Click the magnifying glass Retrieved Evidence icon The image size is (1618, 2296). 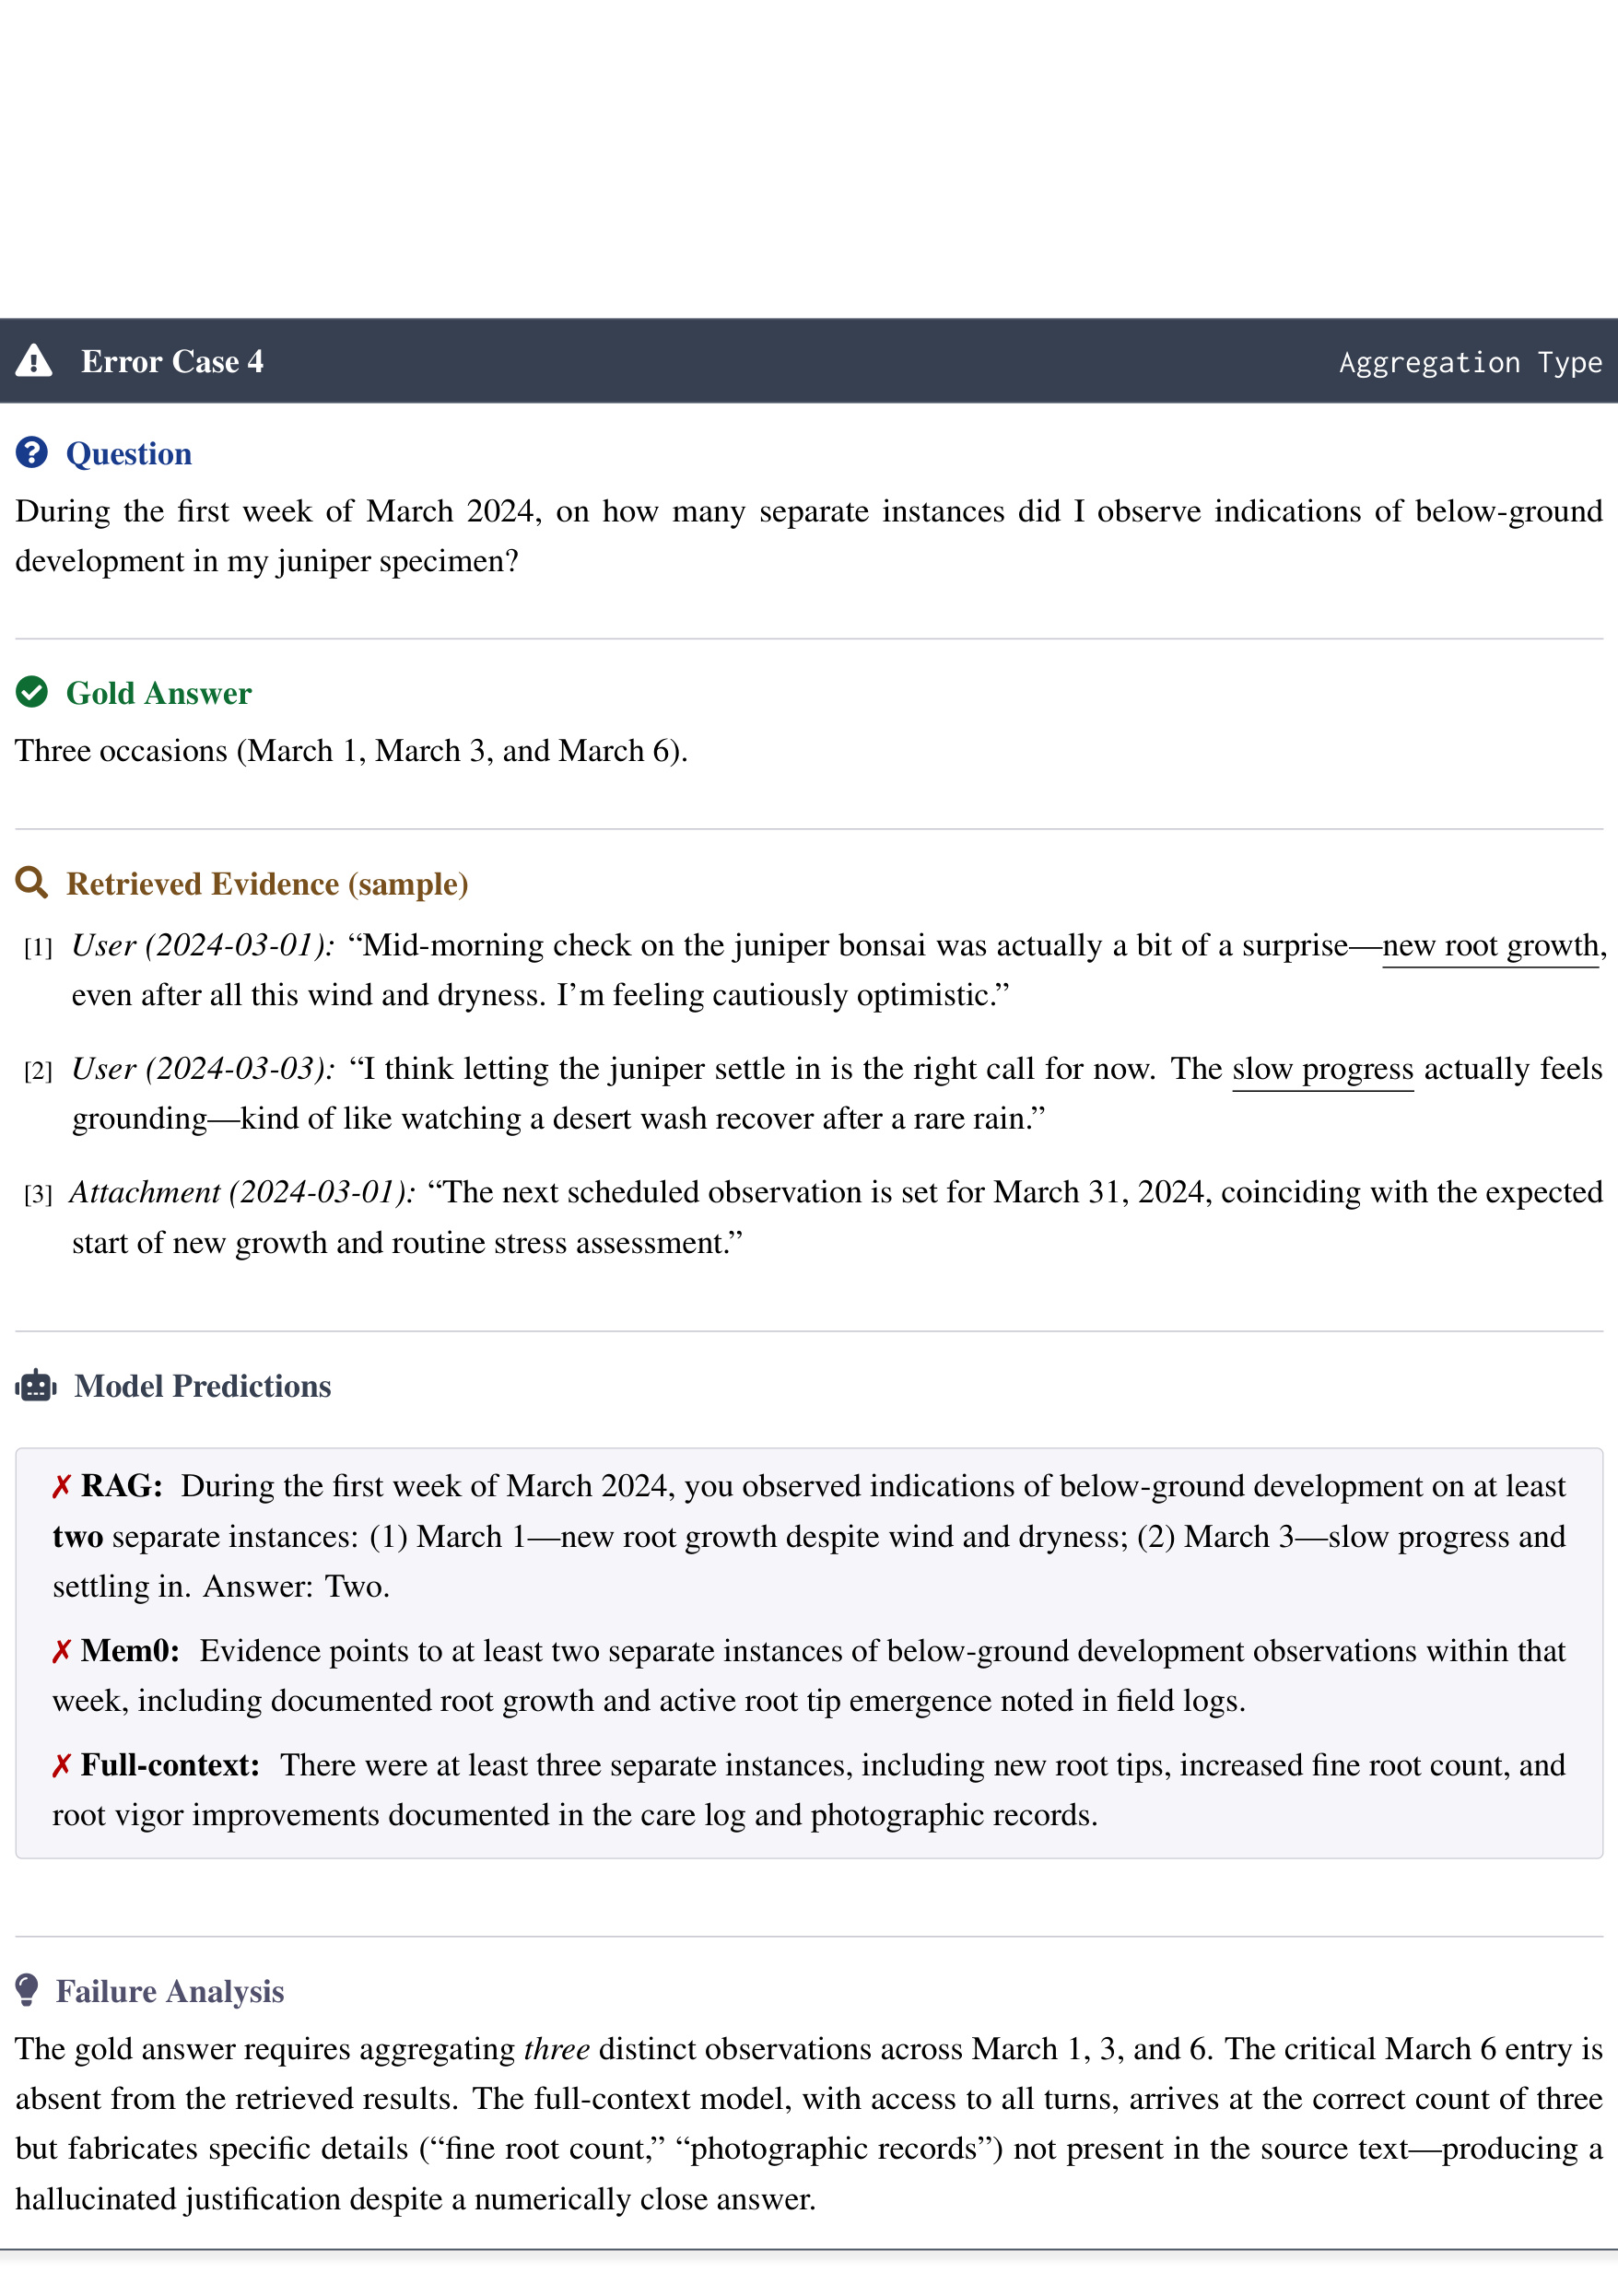click(x=32, y=883)
